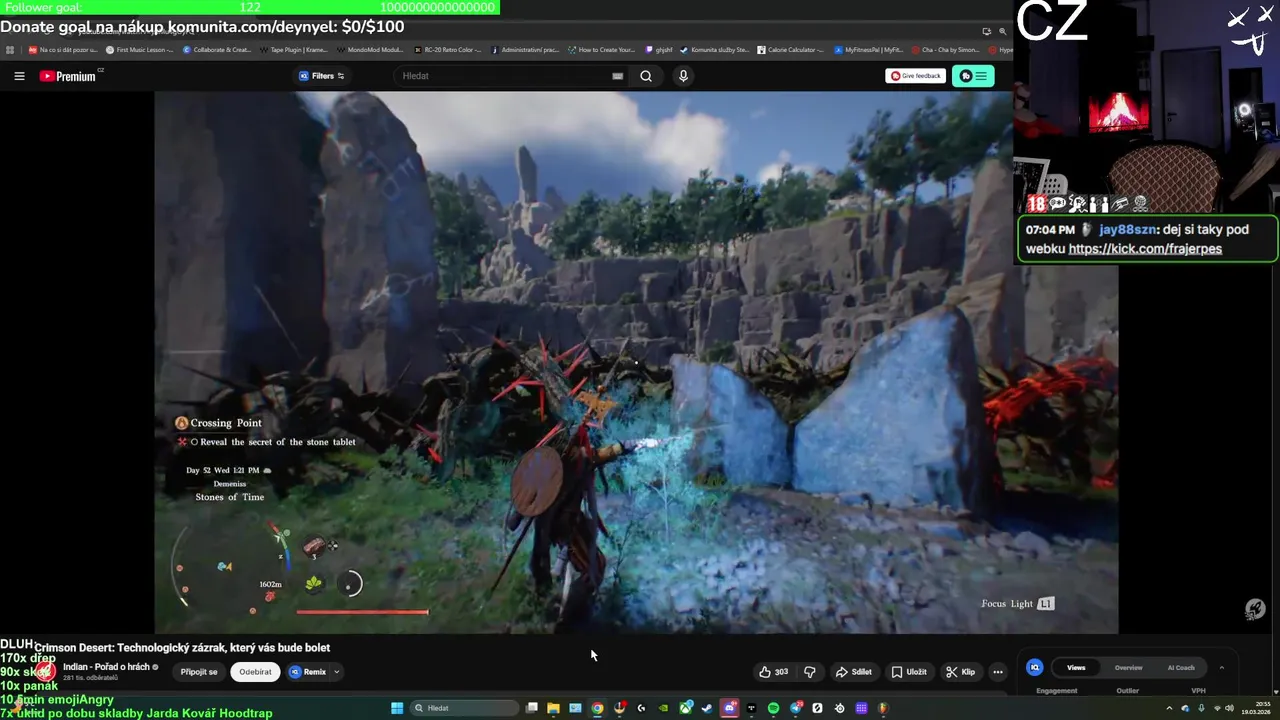Screen dimensions: 1280x720
Task: Click the Sdílet share button
Action: pos(854,672)
